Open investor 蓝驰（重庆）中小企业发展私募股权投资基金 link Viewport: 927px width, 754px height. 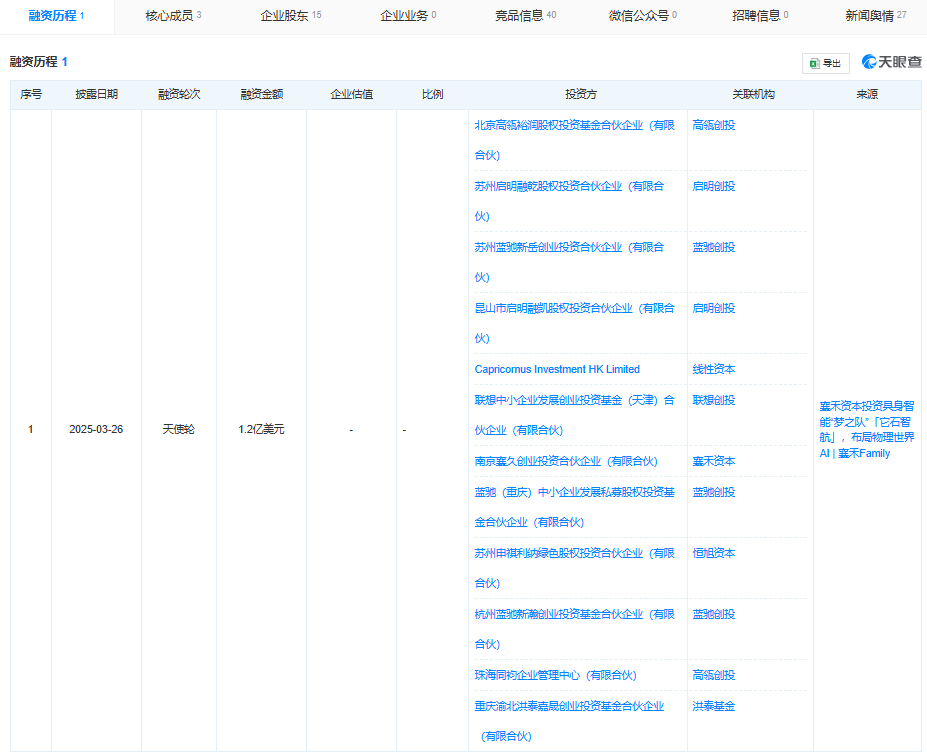pos(574,507)
